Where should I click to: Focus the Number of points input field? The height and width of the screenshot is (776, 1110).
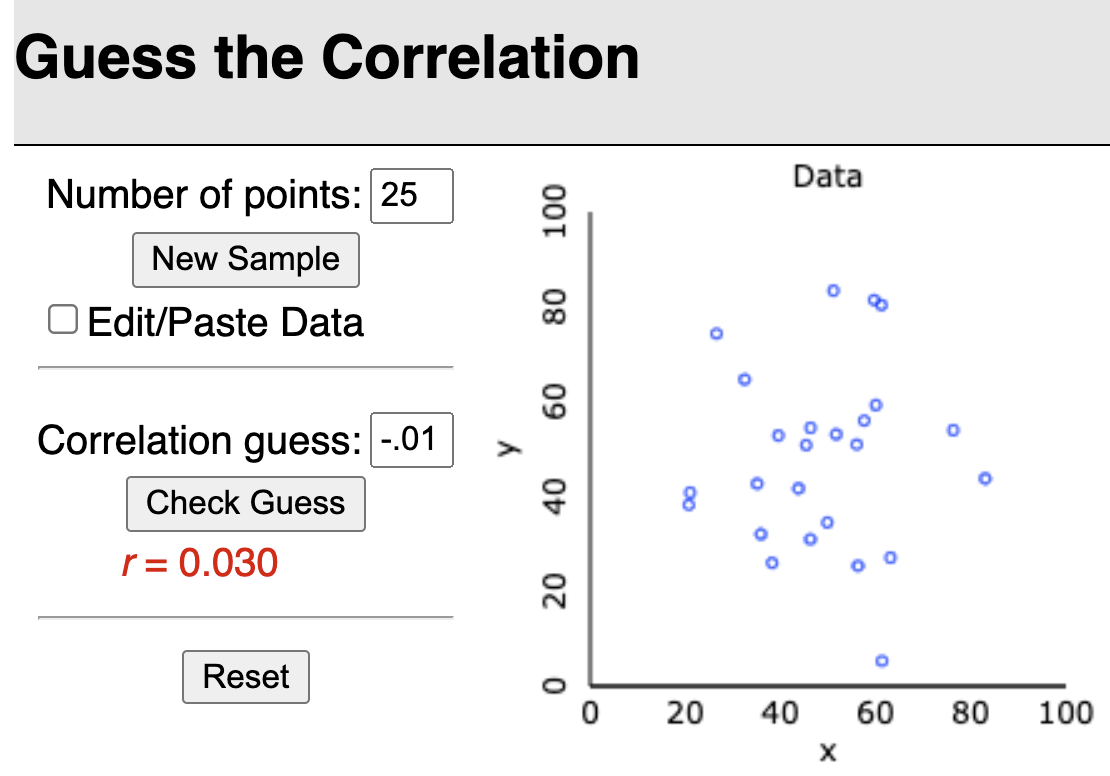(411, 195)
